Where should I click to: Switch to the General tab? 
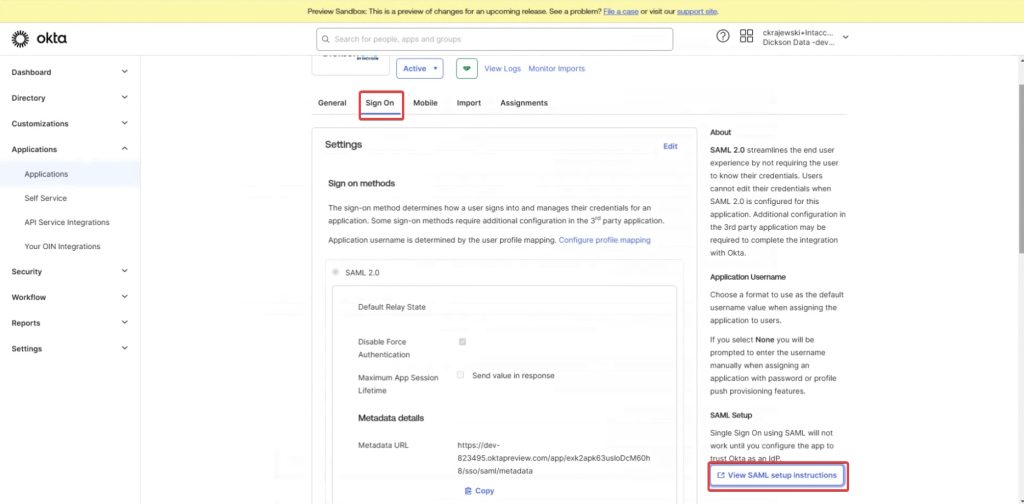[x=332, y=103]
